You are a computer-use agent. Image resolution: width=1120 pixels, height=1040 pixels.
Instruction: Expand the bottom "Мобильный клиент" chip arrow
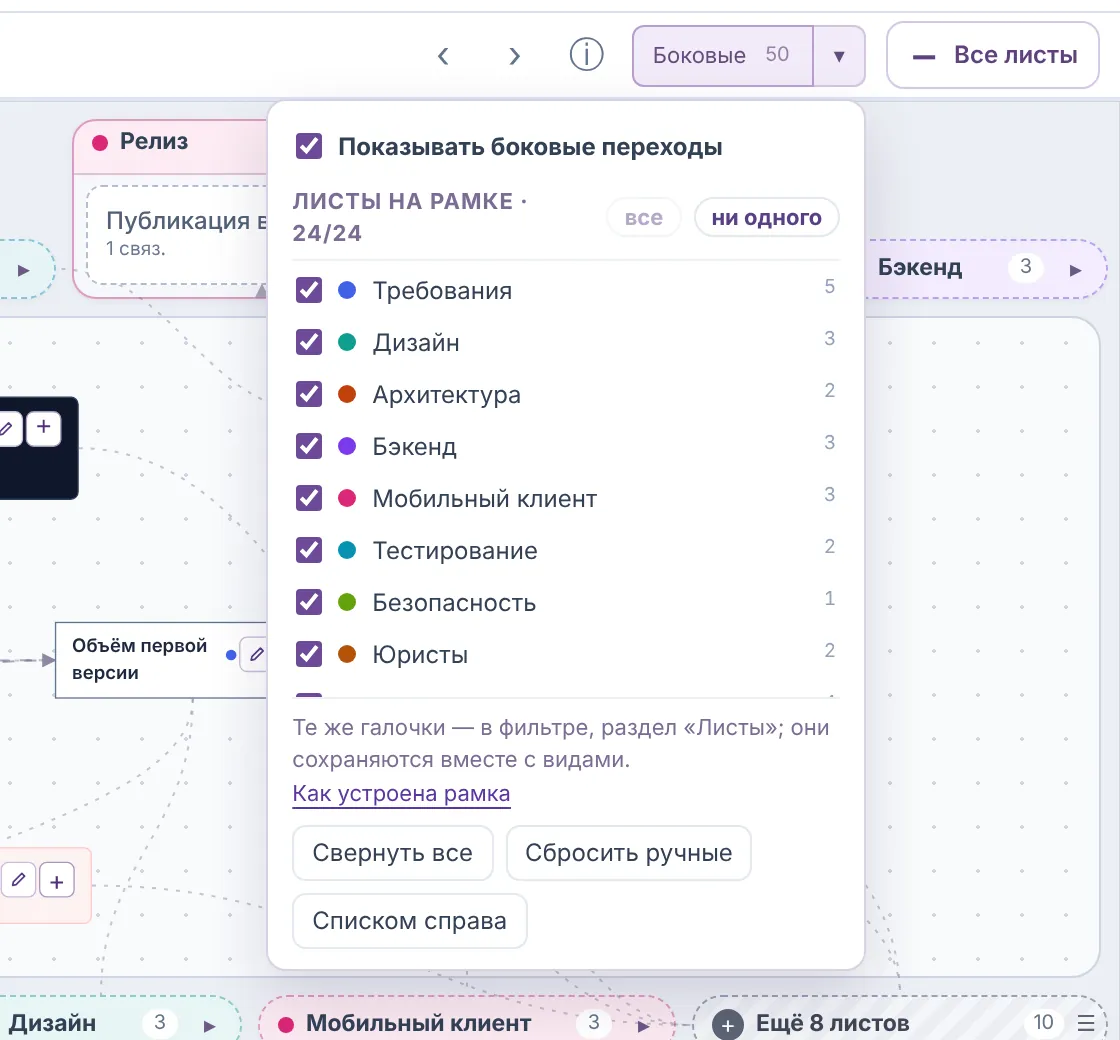(643, 1026)
